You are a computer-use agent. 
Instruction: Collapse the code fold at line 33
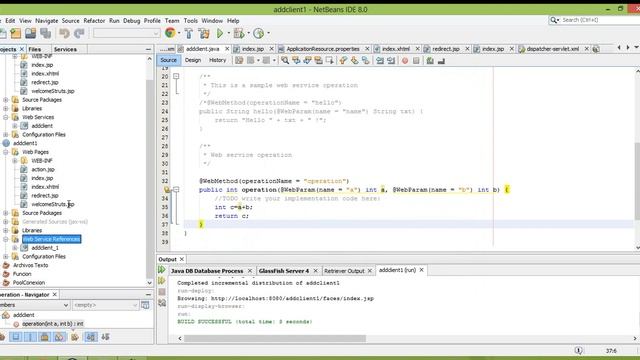pos(176,189)
